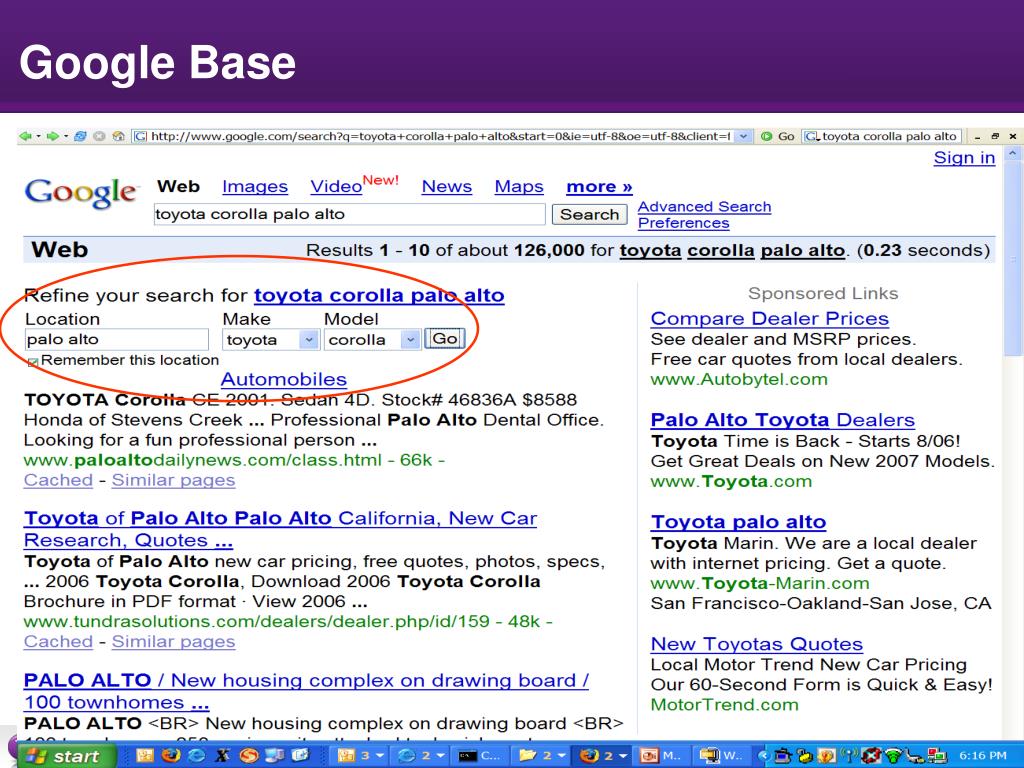
Task: Expand hidden system tray icons arrow
Action: [762, 756]
